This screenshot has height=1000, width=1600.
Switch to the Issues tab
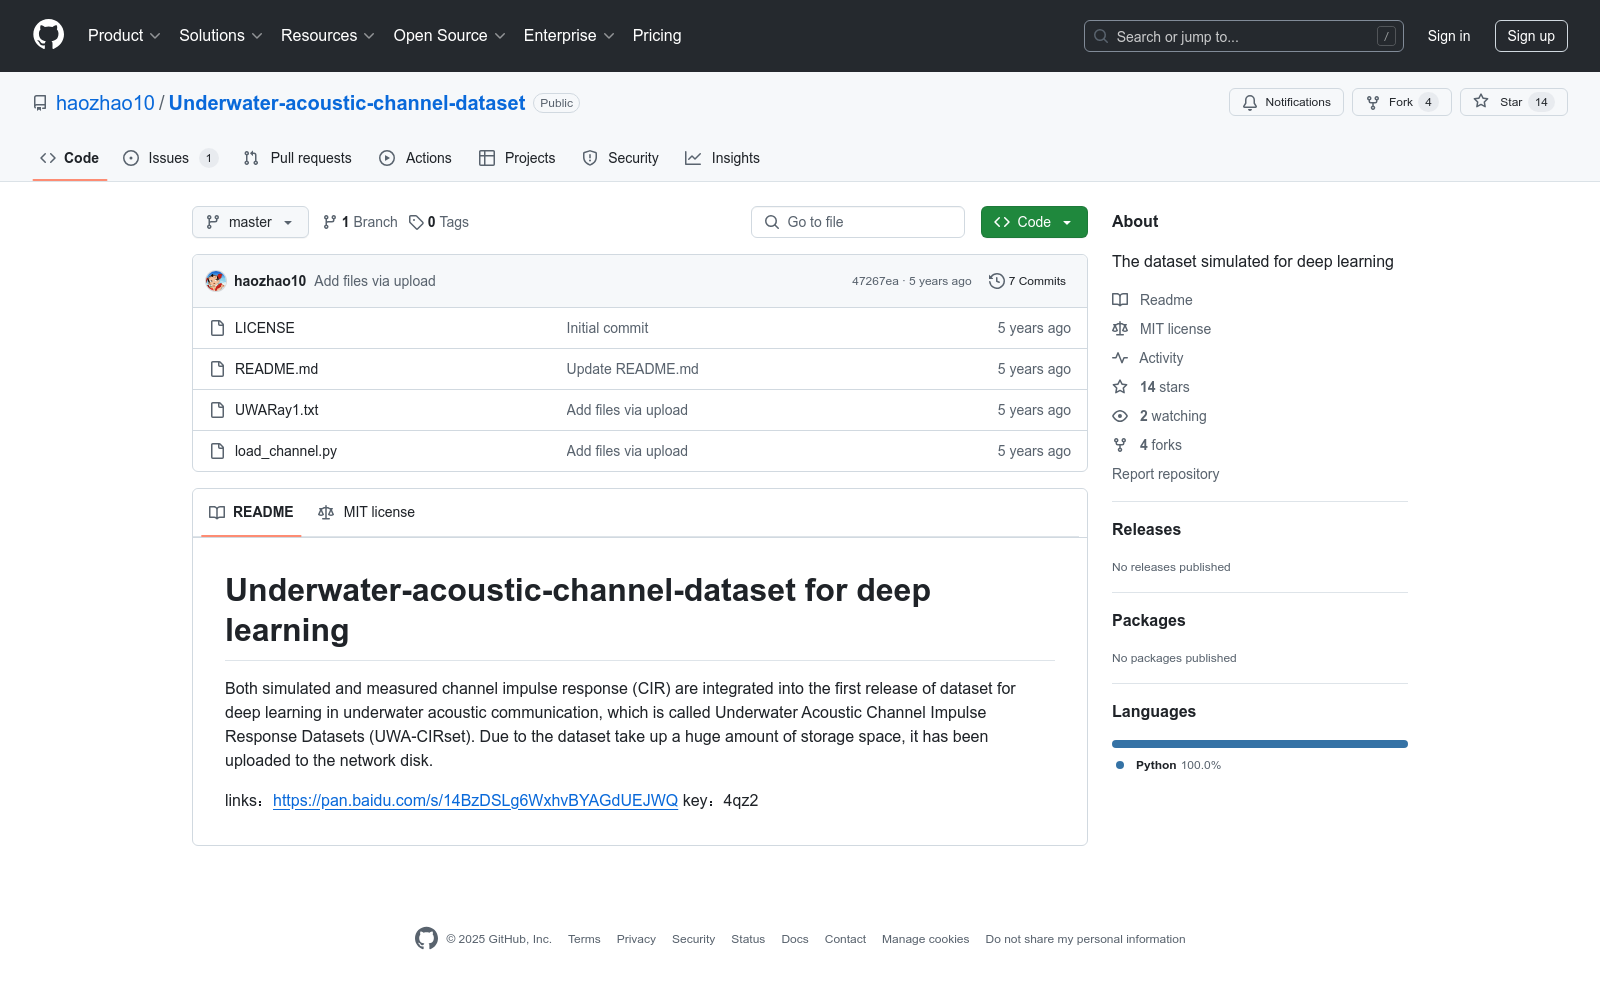(170, 158)
